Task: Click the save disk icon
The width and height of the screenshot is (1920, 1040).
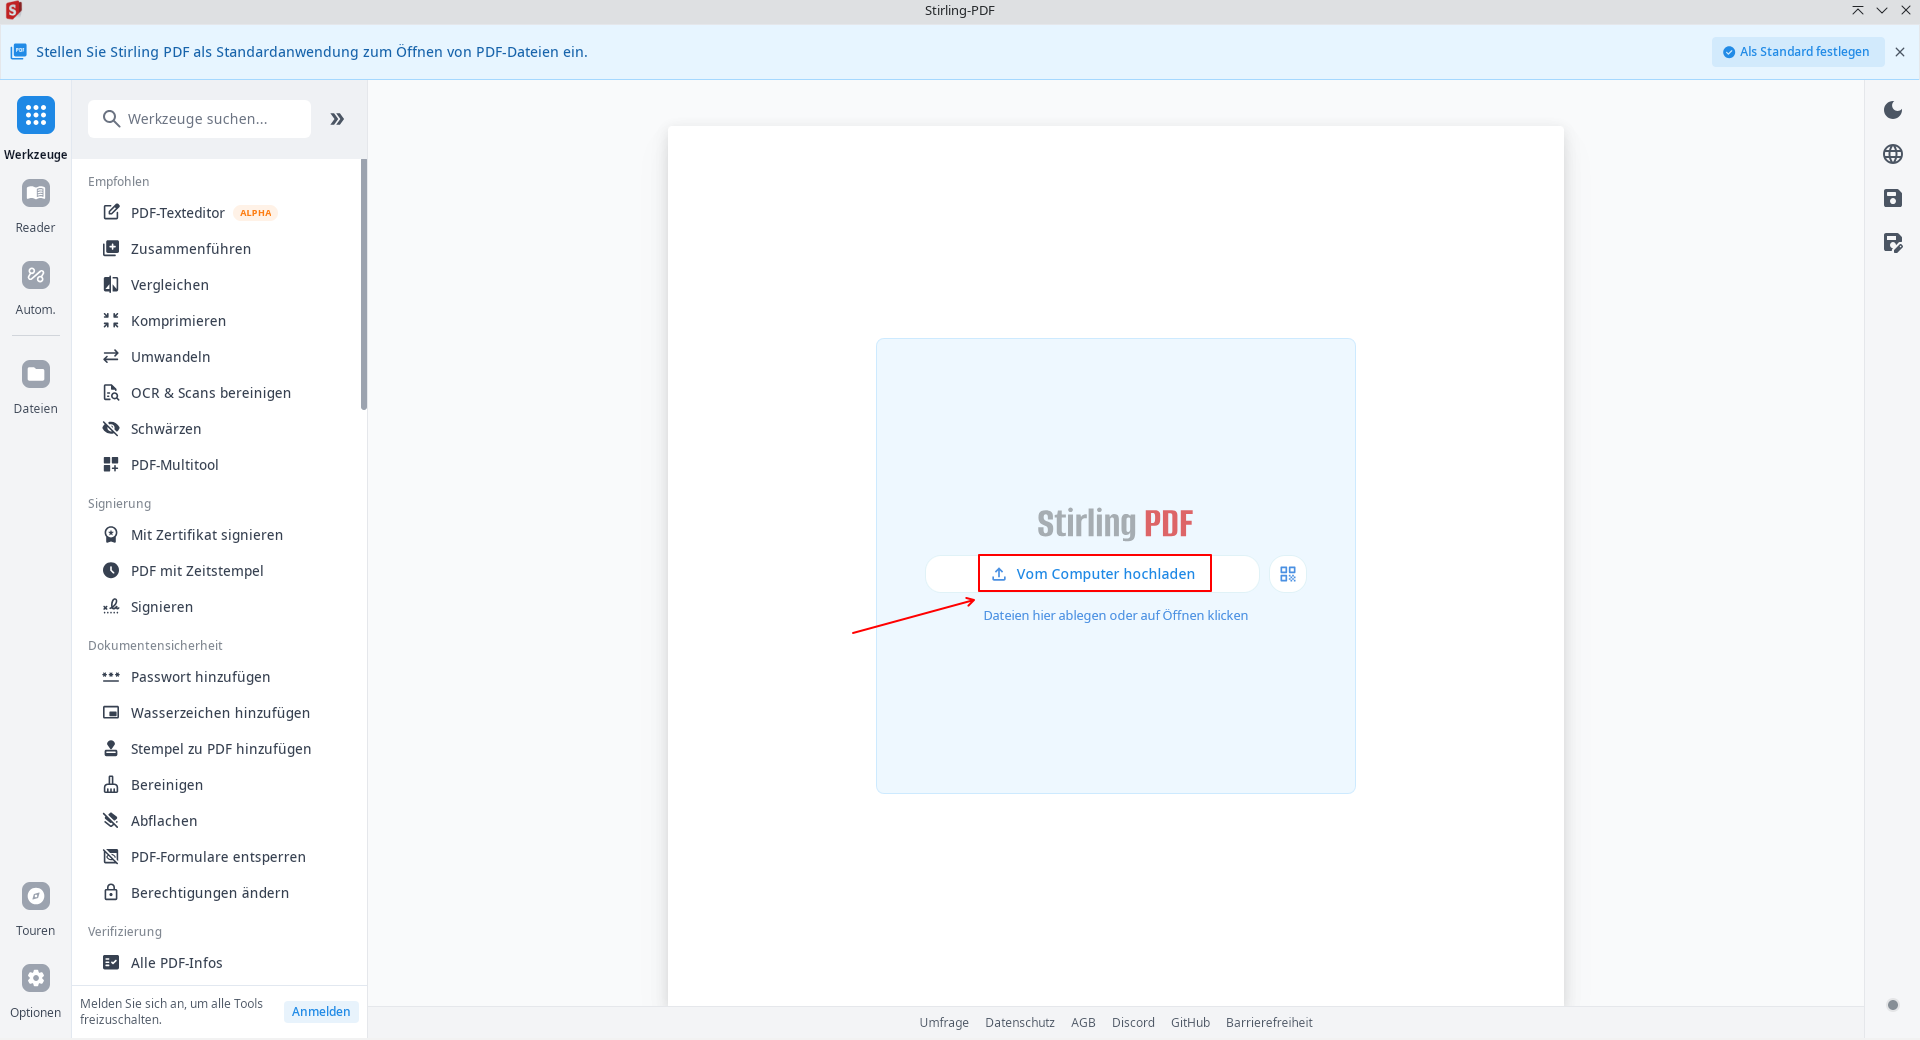Action: (1892, 198)
